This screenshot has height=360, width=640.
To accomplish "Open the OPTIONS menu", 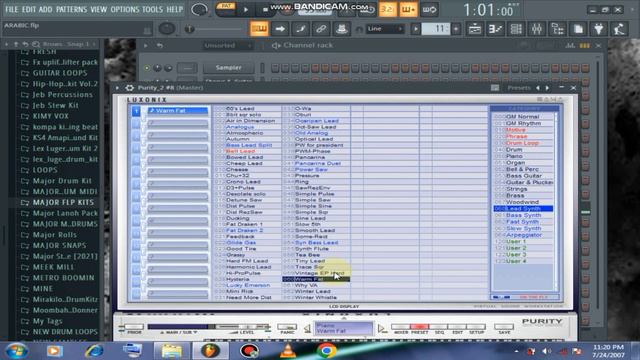I will (x=125, y=9).
